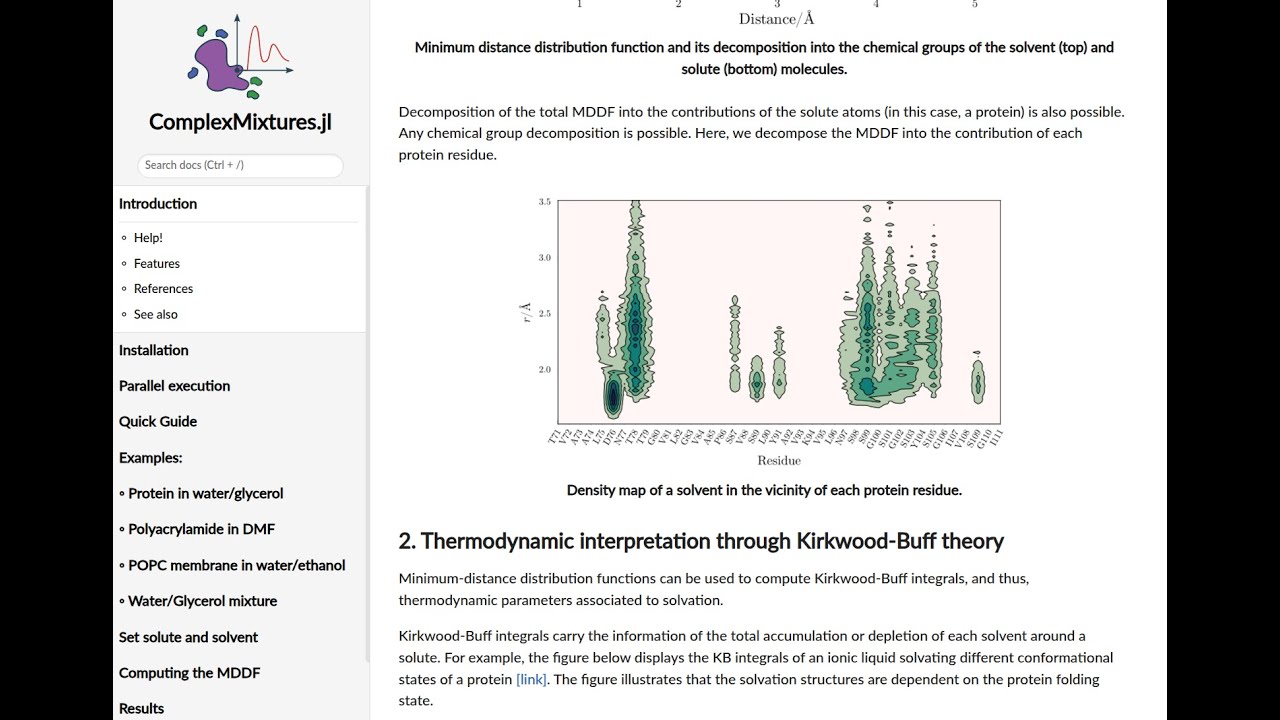Follow the [link] hyperlink in the paragraph

(x=531, y=680)
